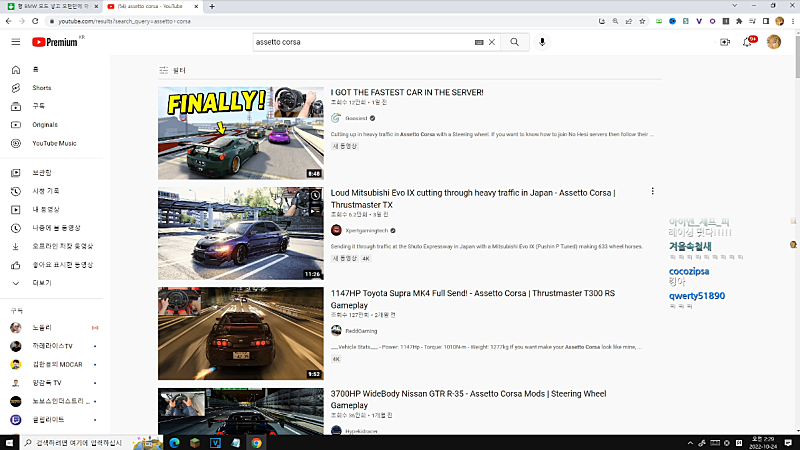Open the 3700HP Nissan GTR R-35 thumbnail
This screenshot has width=800, height=450.
(241, 411)
